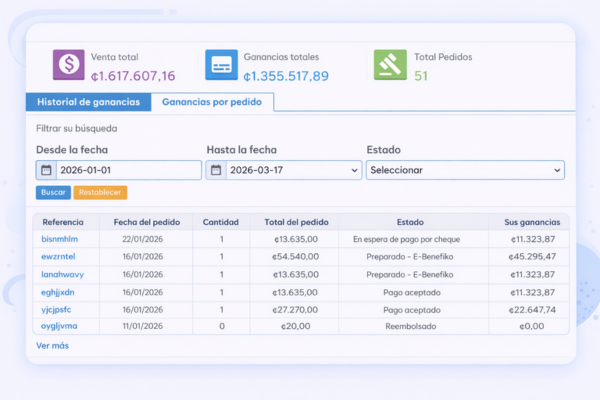The image size is (600, 400).
Task: Click the ¢0,00 earnings cell
Action: coord(532,326)
